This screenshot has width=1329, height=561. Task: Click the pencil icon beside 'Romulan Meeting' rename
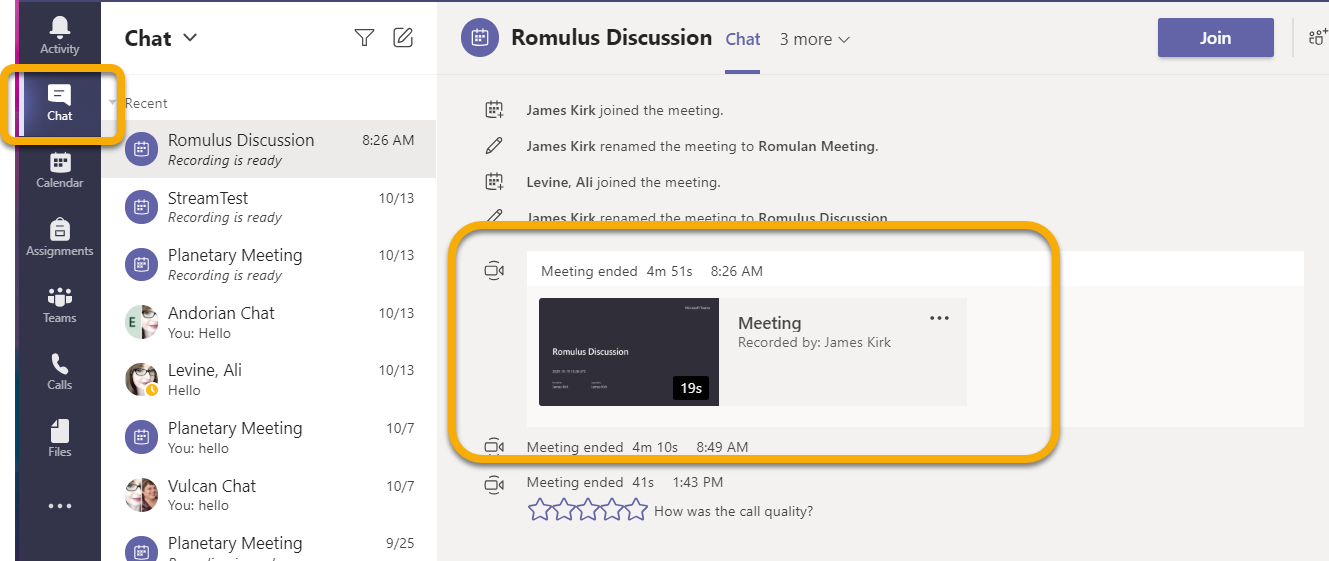493,146
